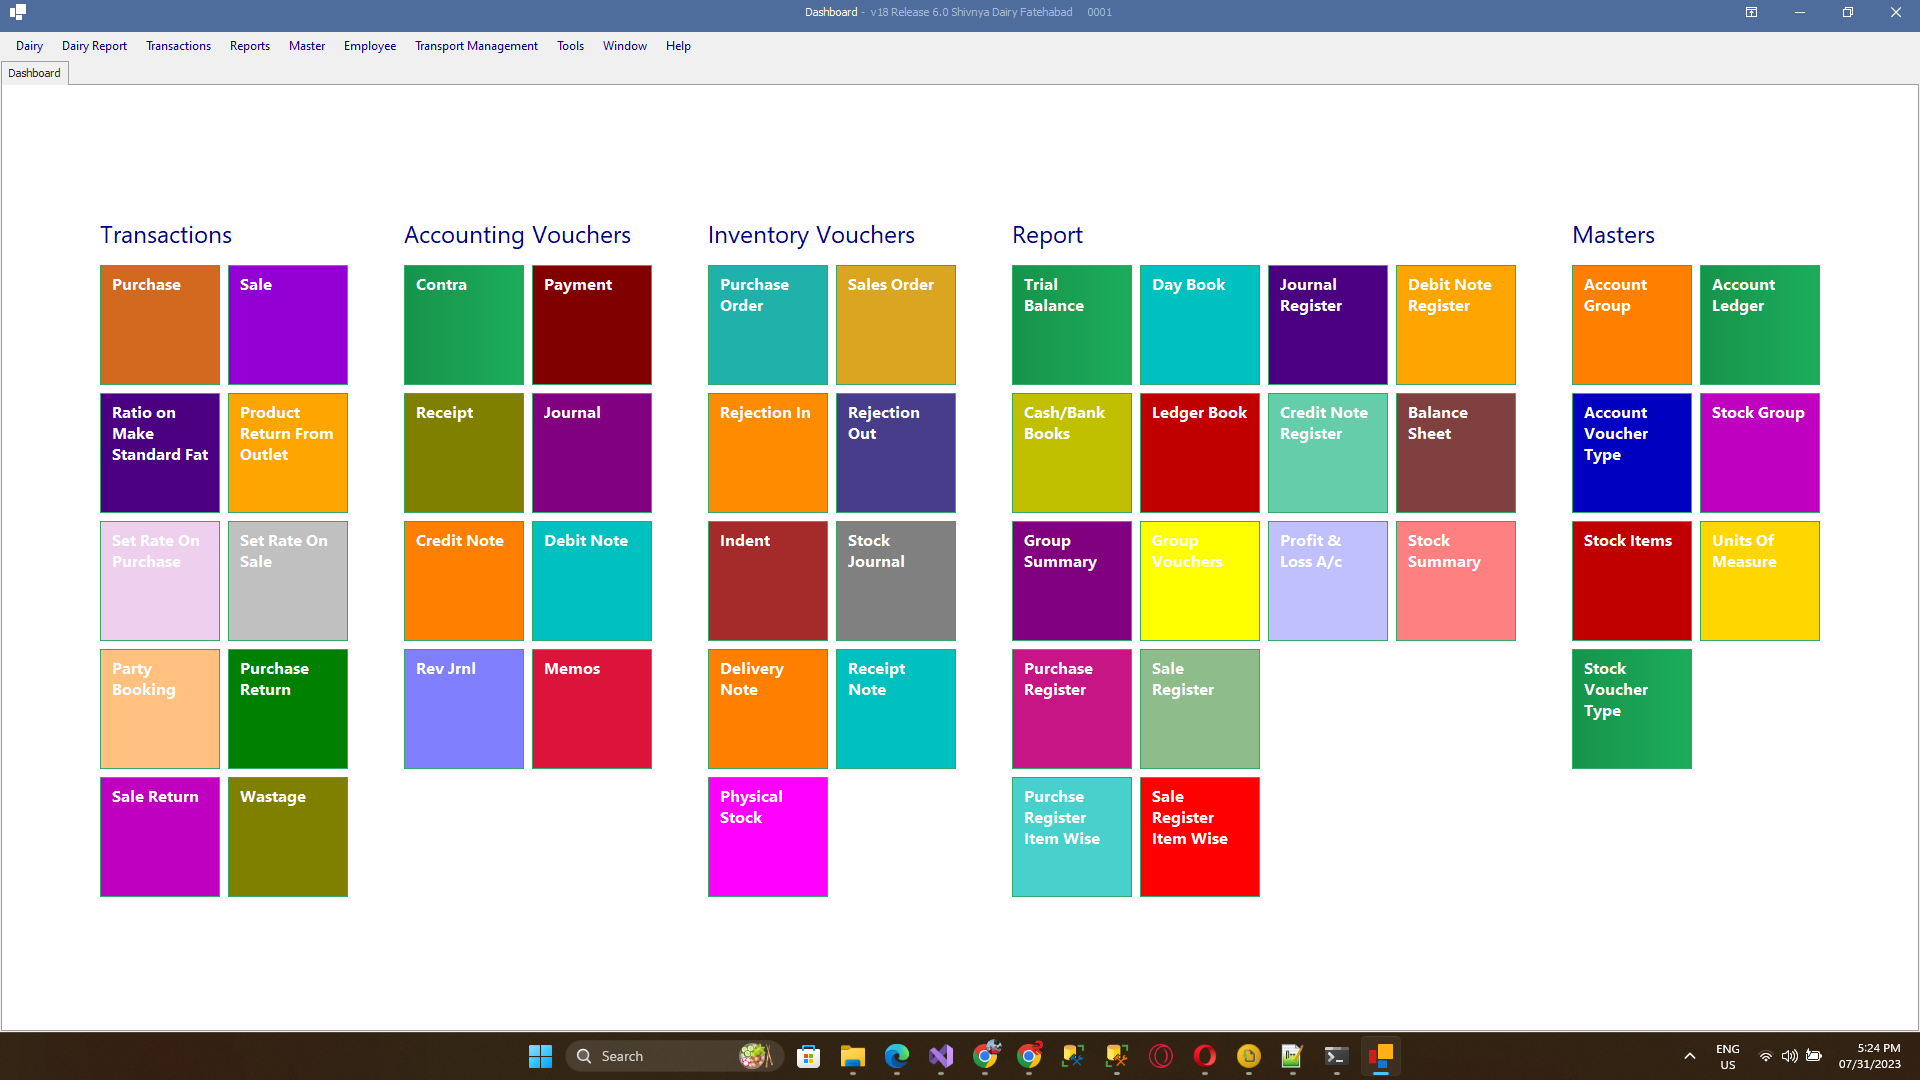Open the Receipt voucher tile
The width and height of the screenshot is (1920, 1080).
[x=464, y=453]
